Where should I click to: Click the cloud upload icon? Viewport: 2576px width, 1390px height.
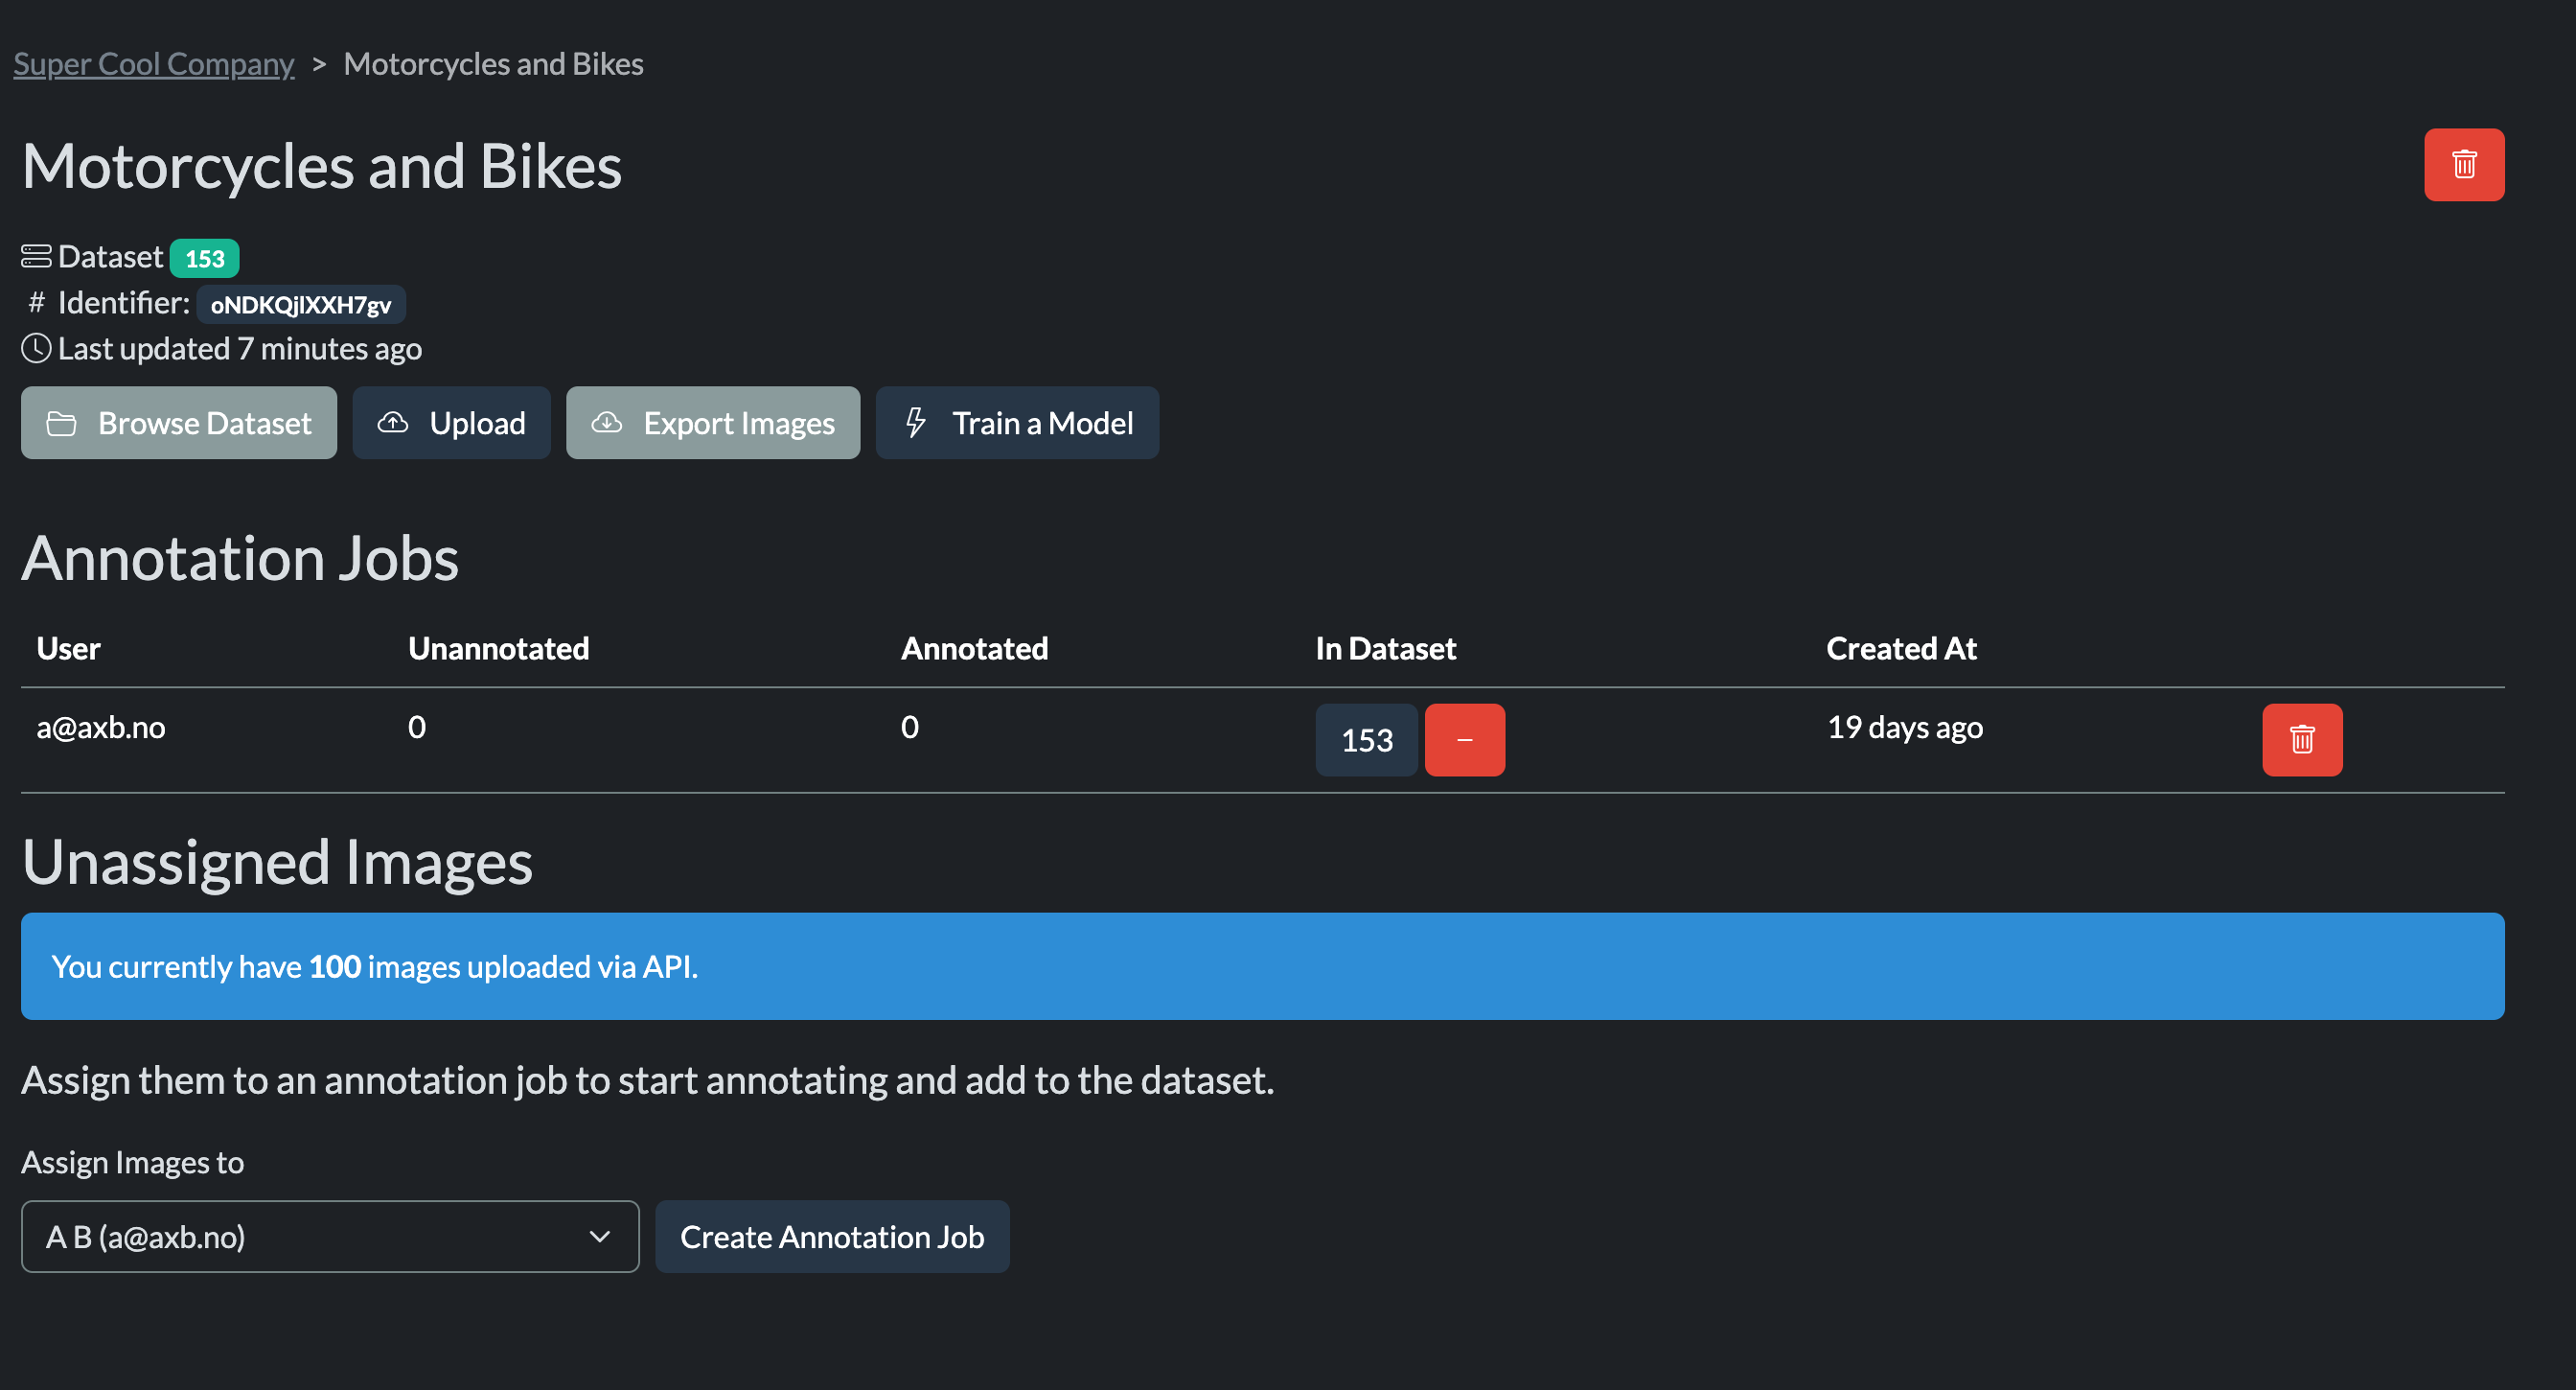click(393, 423)
